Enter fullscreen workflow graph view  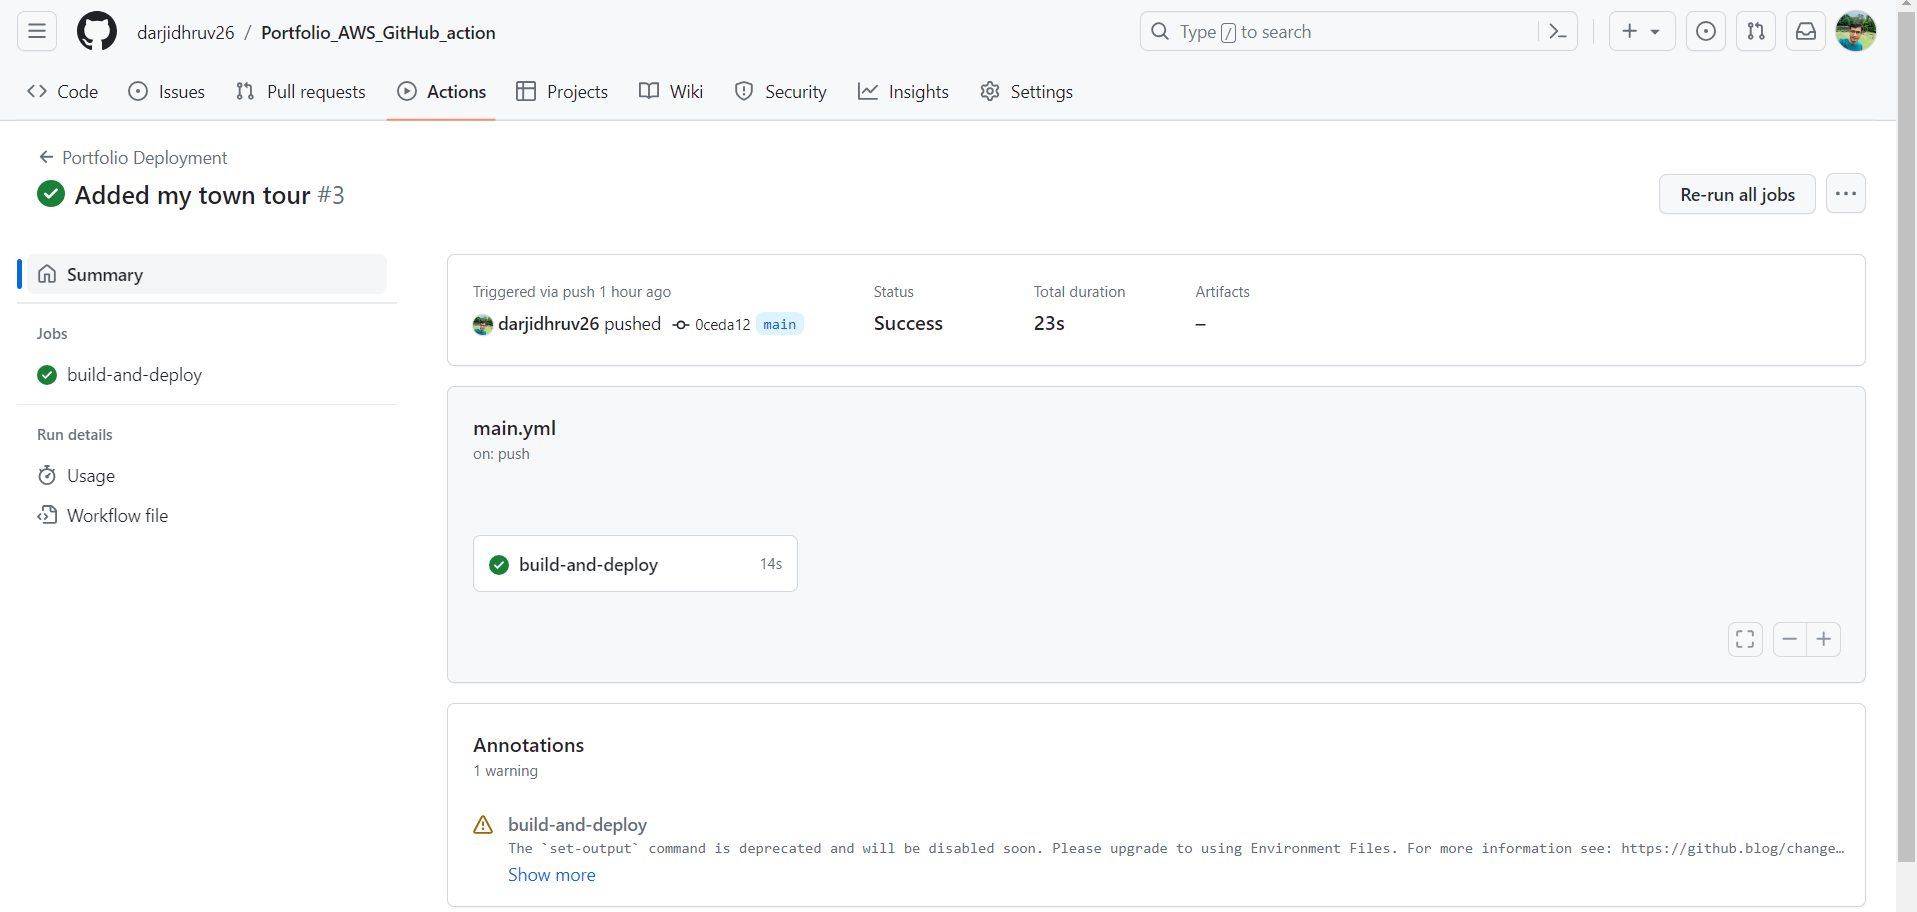click(x=1745, y=639)
